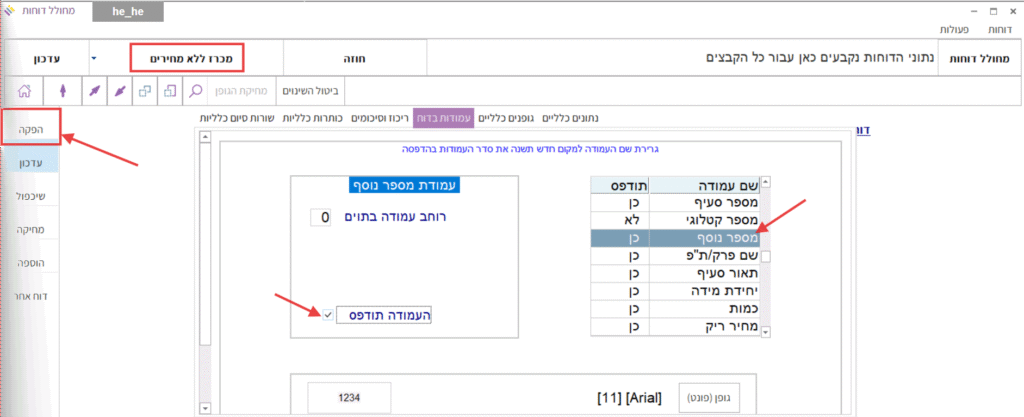Click the overlapping squares icon farthest from the magnifier
The height and width of the screenshot is (417, 1024).
point(145,91)
